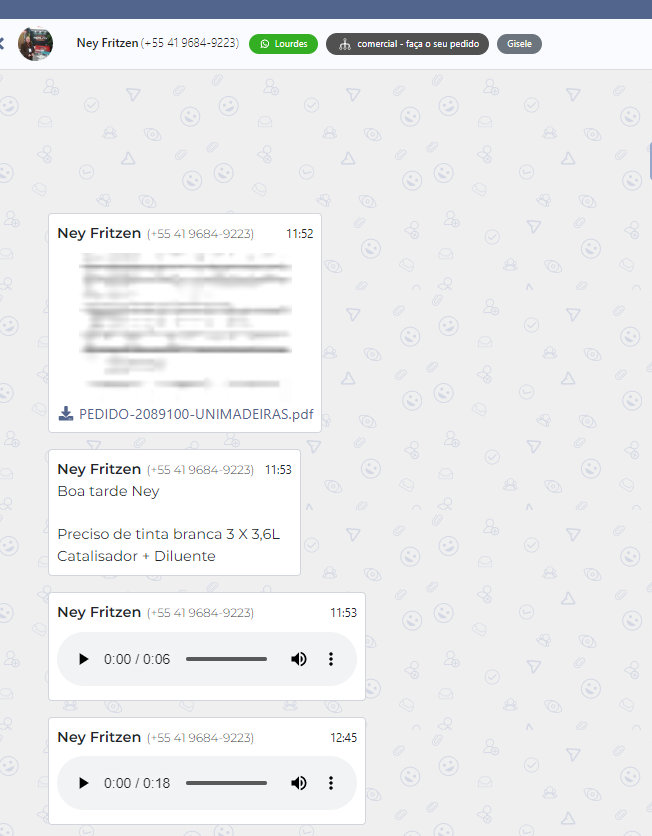The width and height of the screenshot is (652, 836).
Task: Click the 0:06 audio seek bar
Action: click(226, 659)
